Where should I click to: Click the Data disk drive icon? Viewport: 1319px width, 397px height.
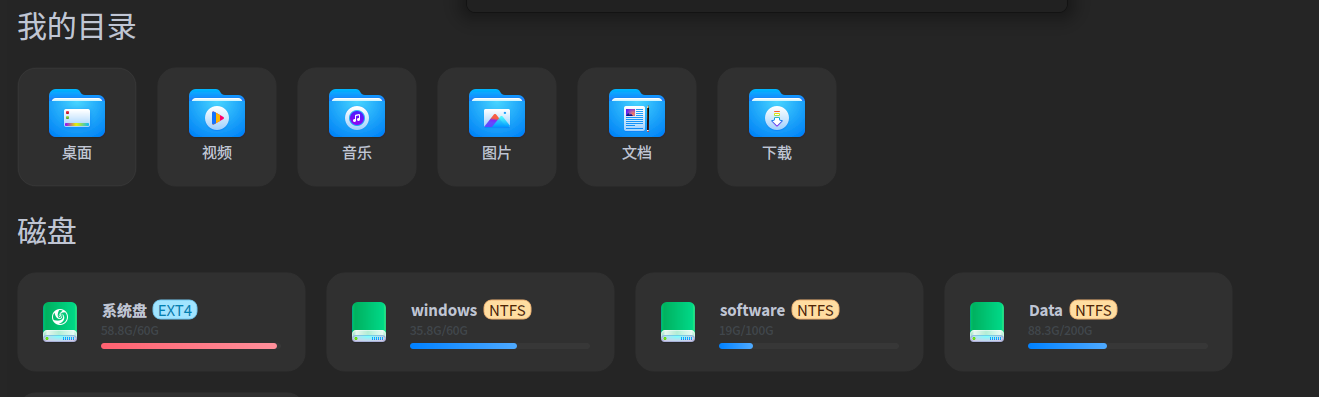coord(987,322)
